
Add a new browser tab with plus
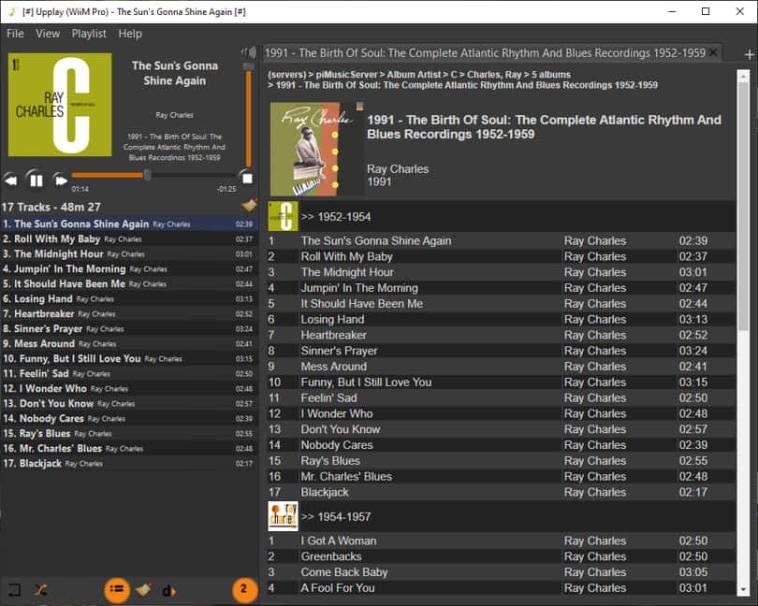pyautogui.click(x=749, y=55)
